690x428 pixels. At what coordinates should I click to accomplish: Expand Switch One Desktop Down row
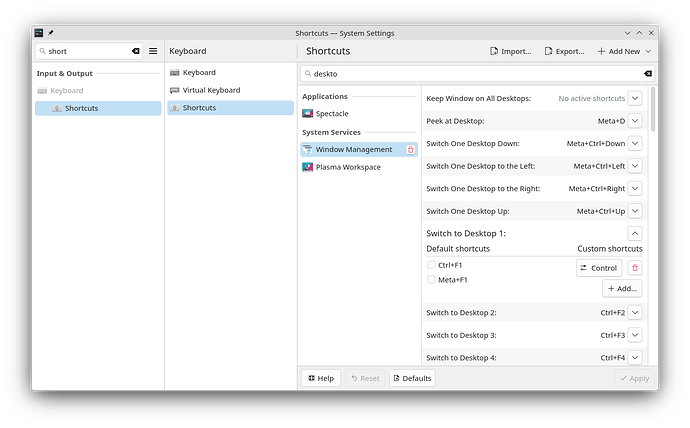pyautogui.click(x=635, y=143)
